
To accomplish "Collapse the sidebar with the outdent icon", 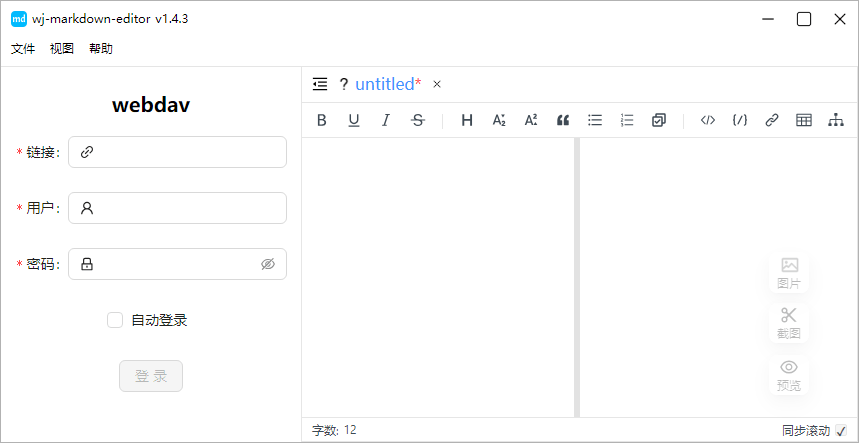I will (x=320, y=84).
